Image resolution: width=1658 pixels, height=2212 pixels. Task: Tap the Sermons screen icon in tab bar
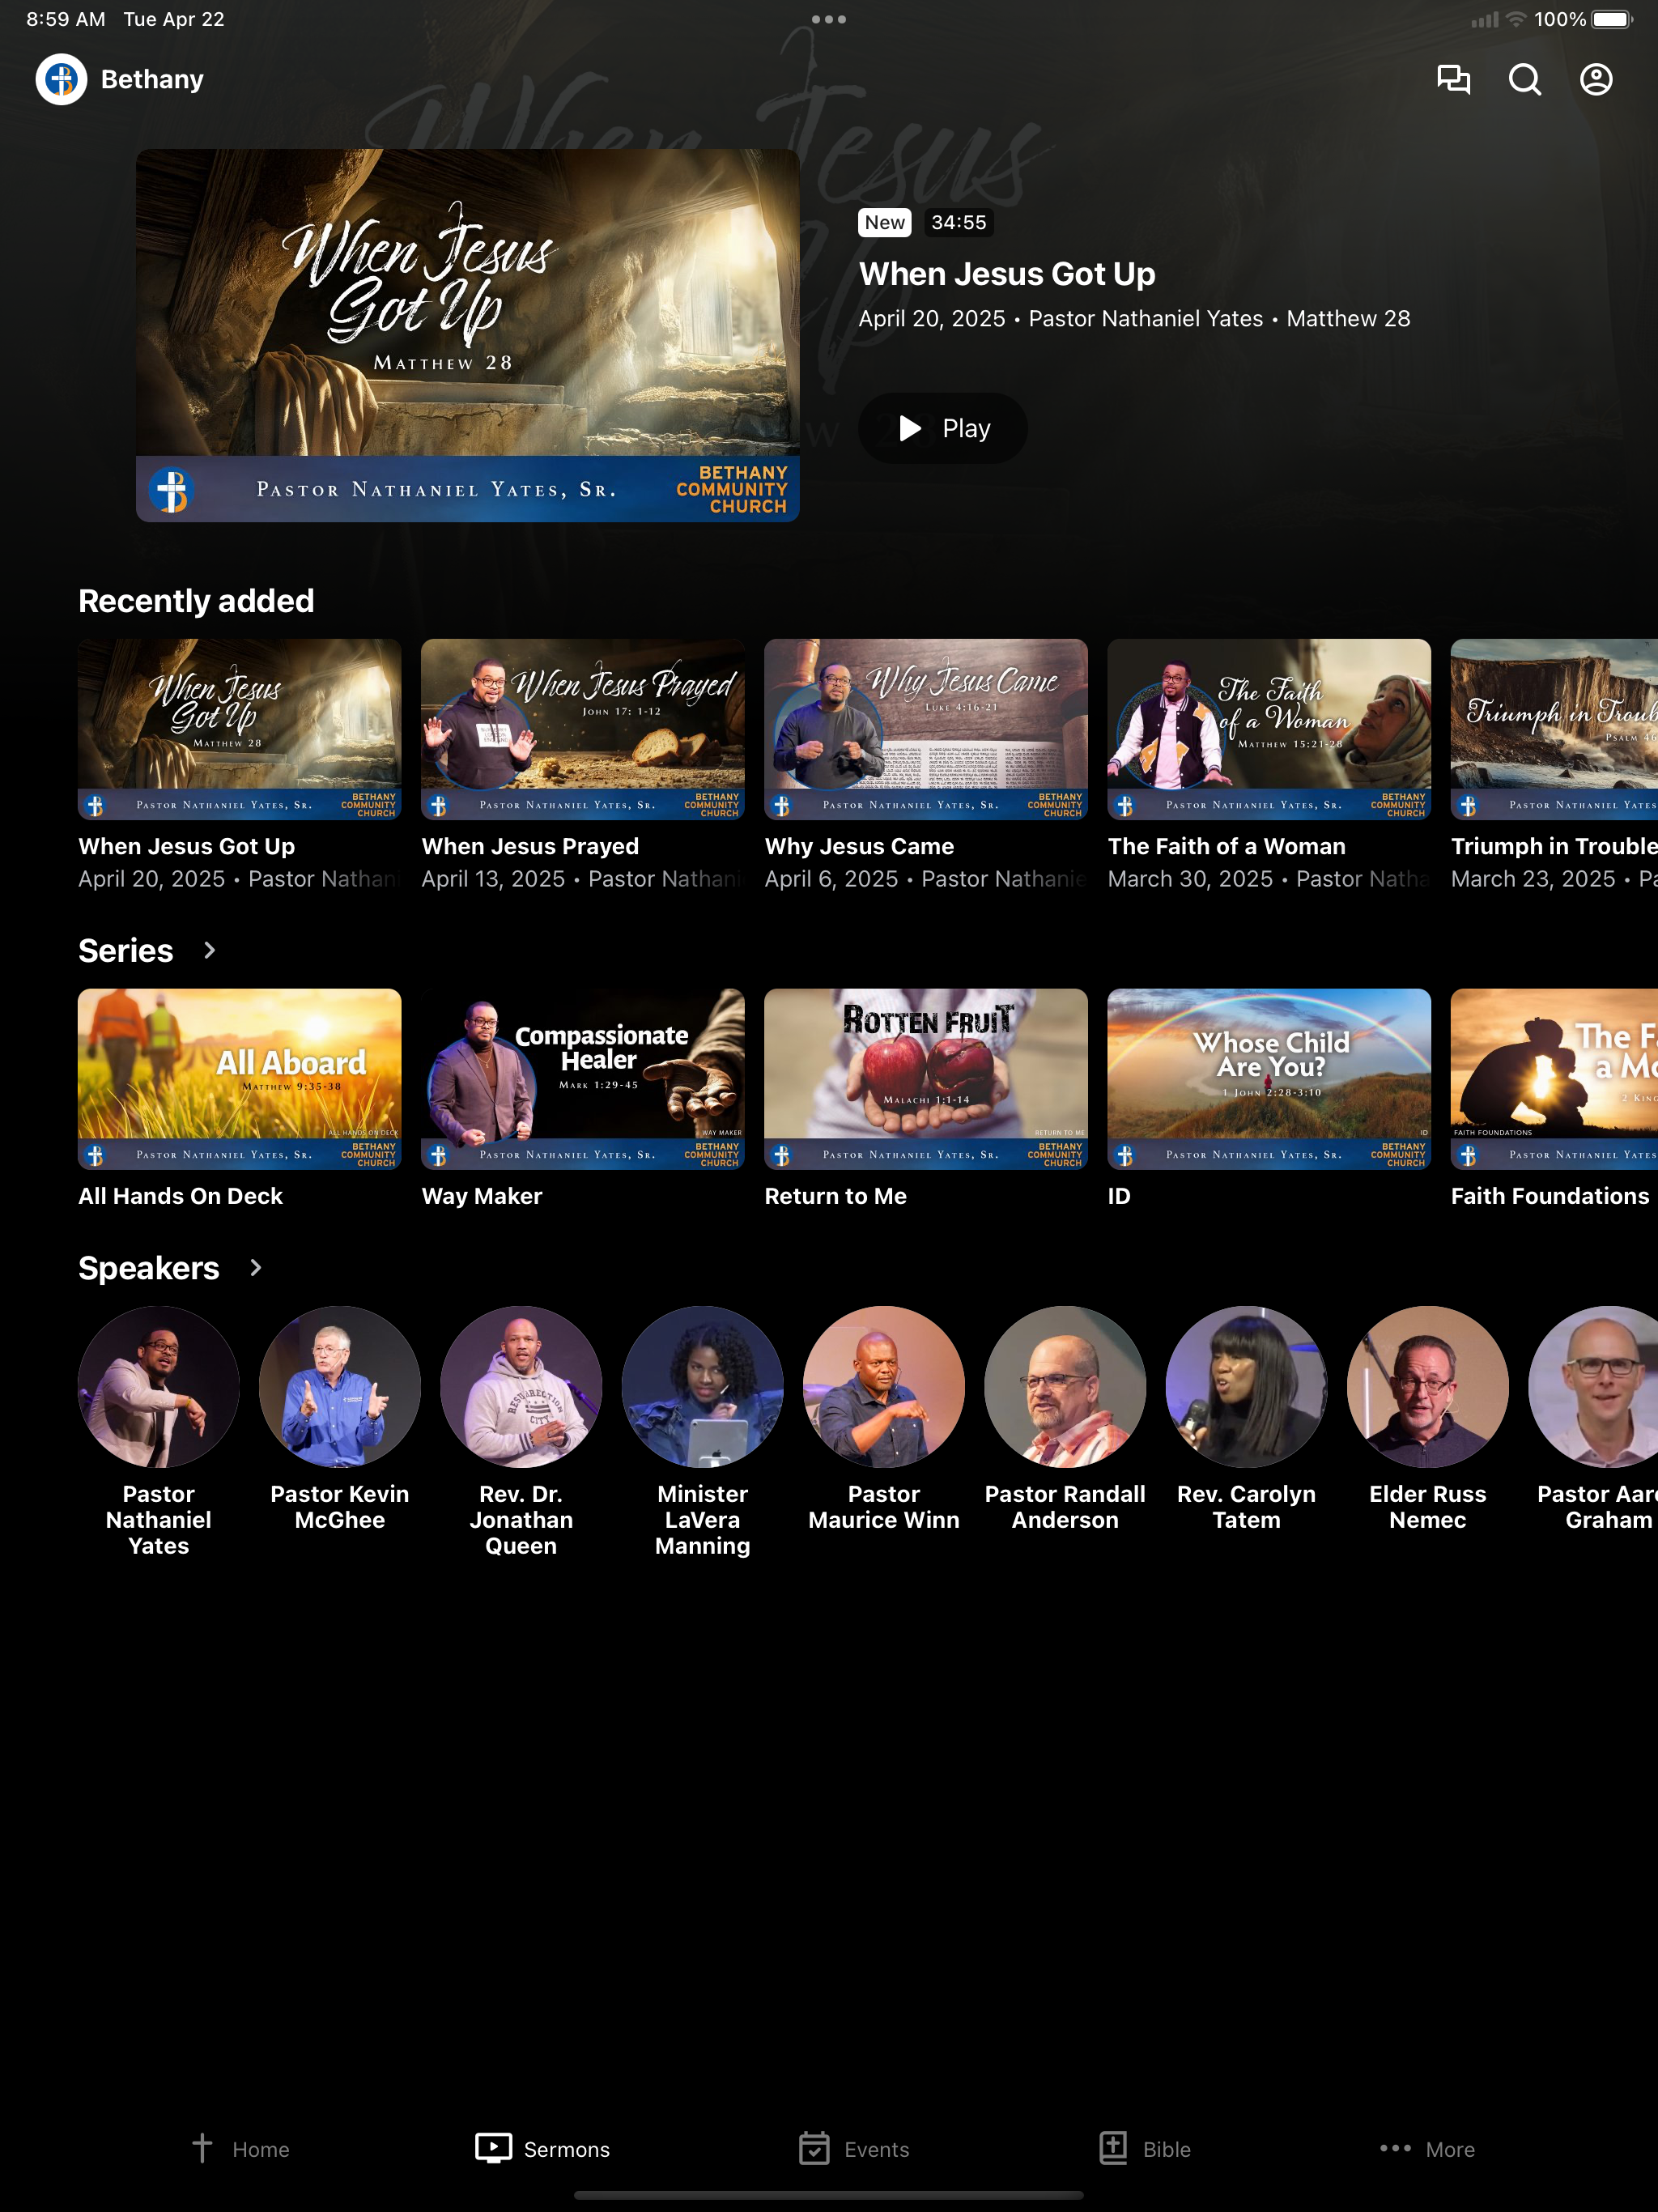(493, 2148)
